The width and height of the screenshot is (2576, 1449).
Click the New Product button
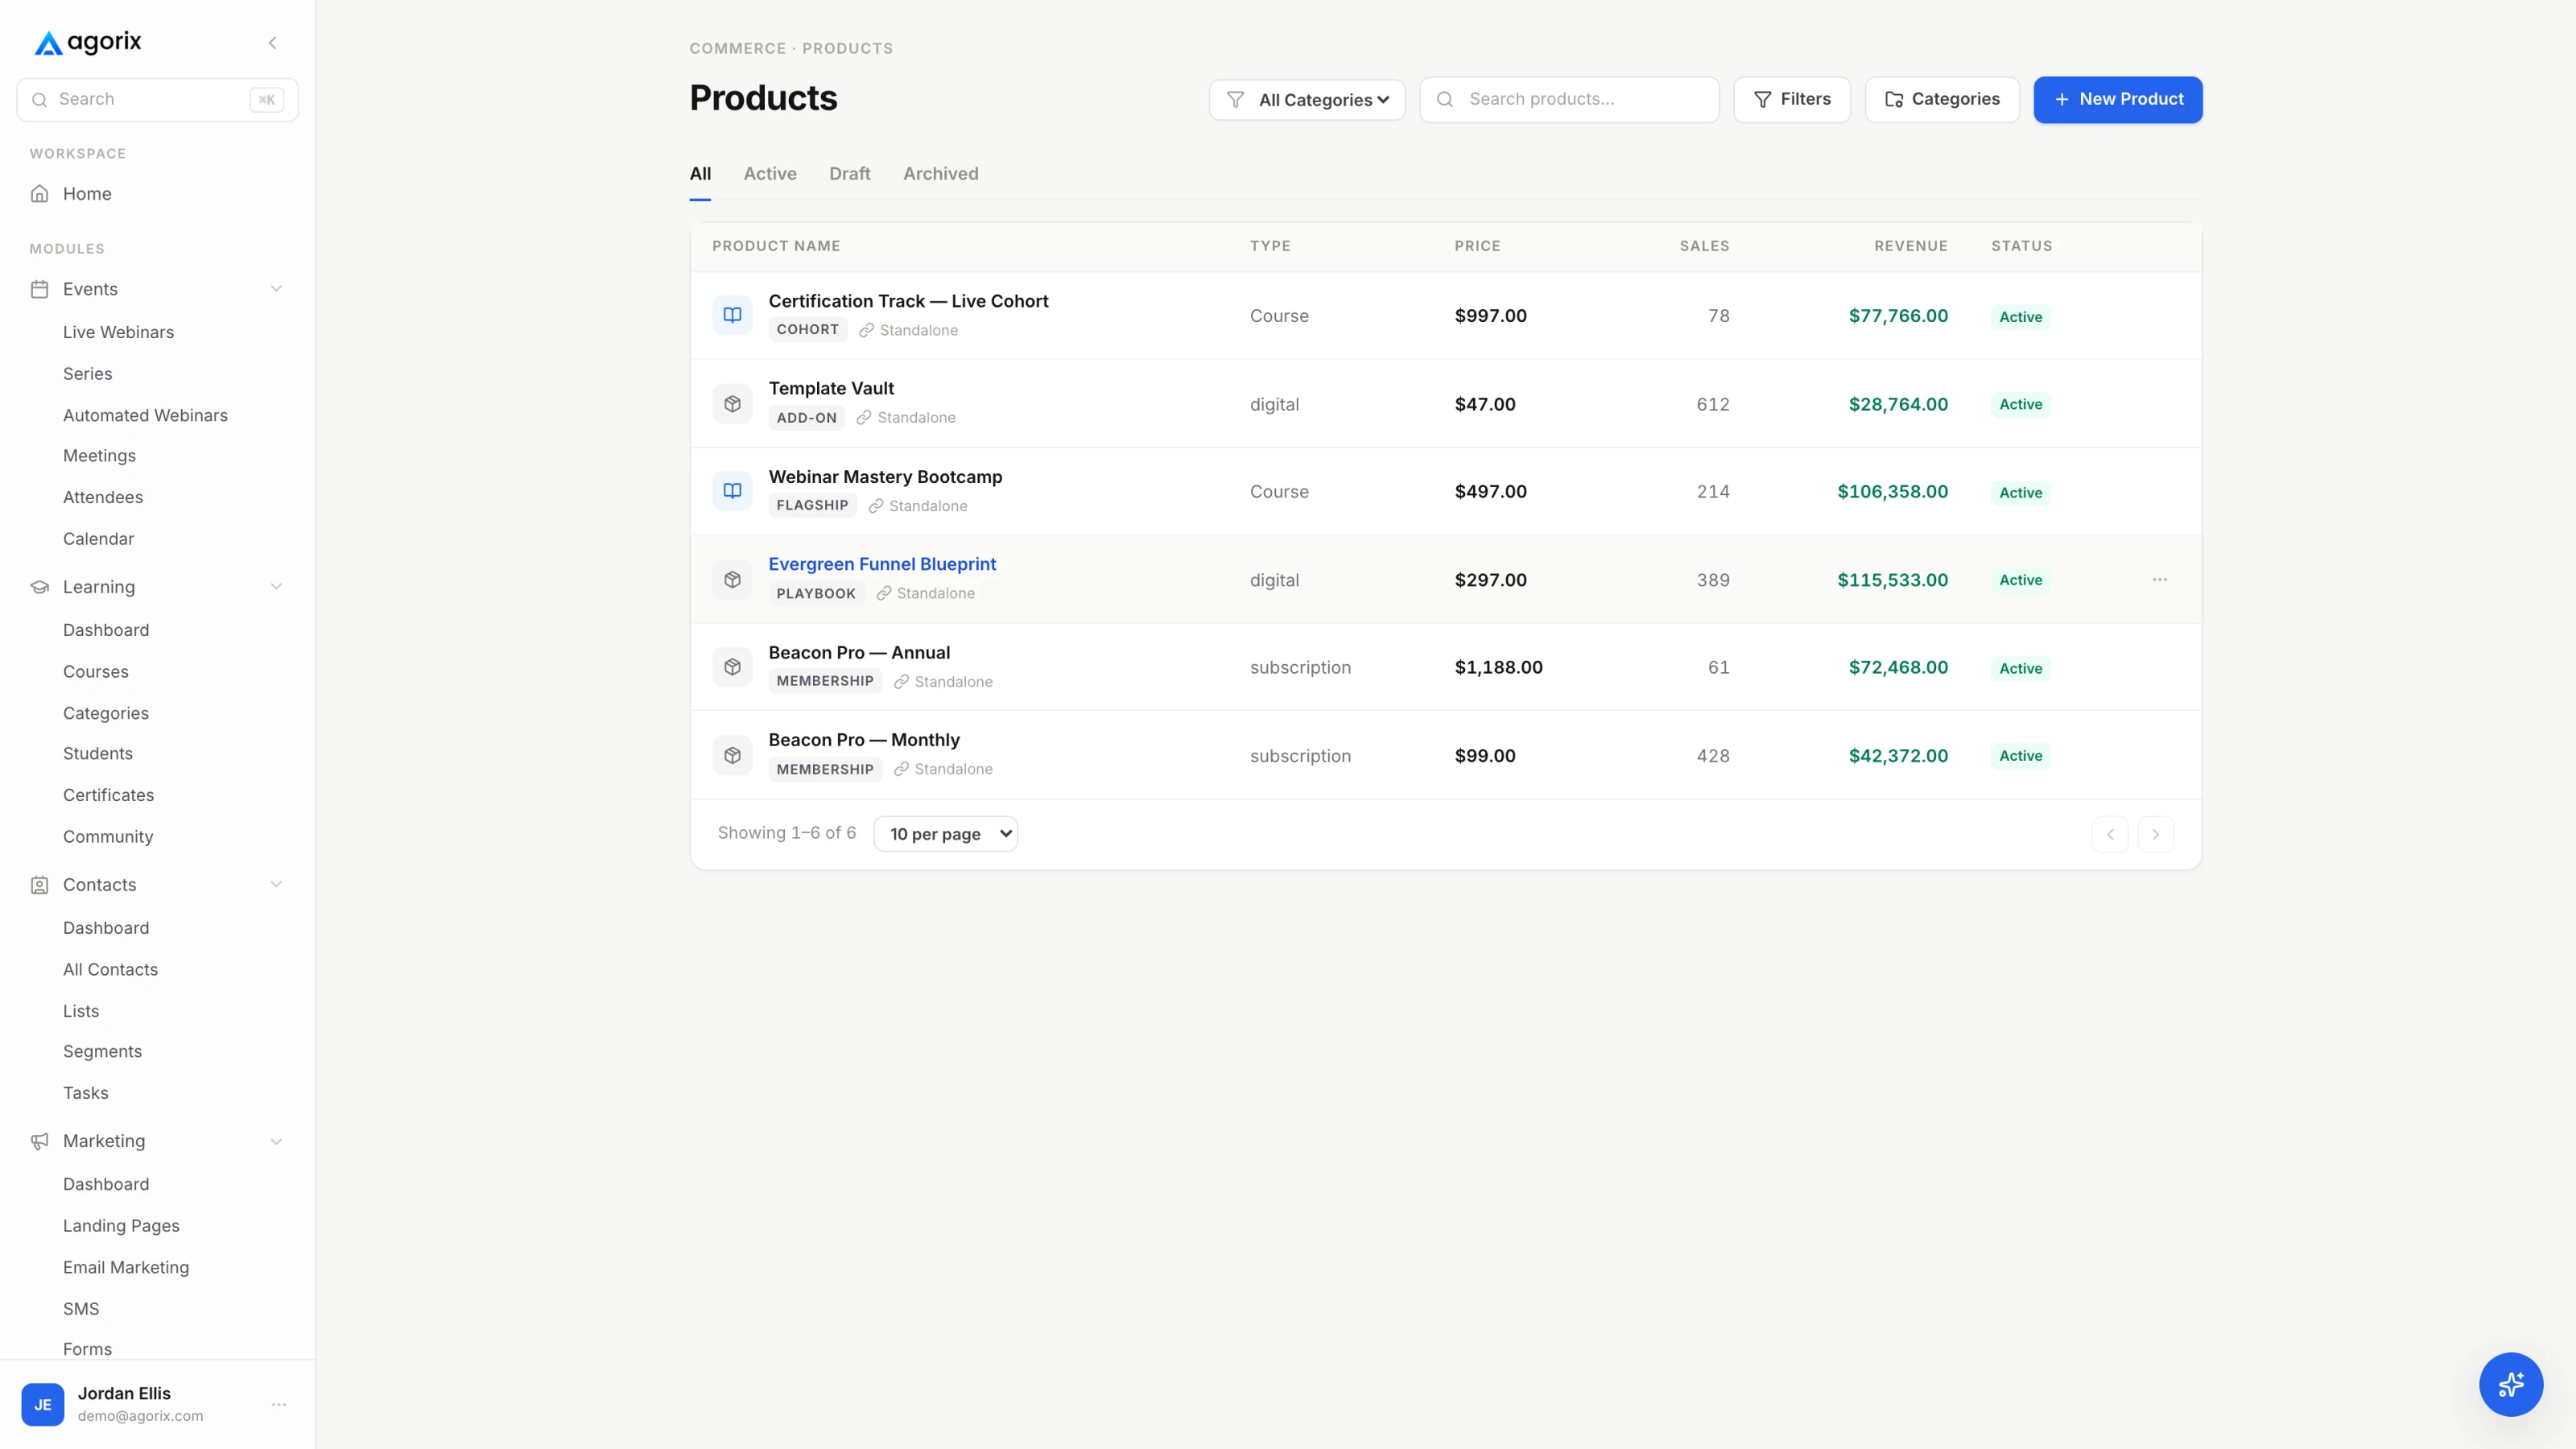click(2118, 100)
